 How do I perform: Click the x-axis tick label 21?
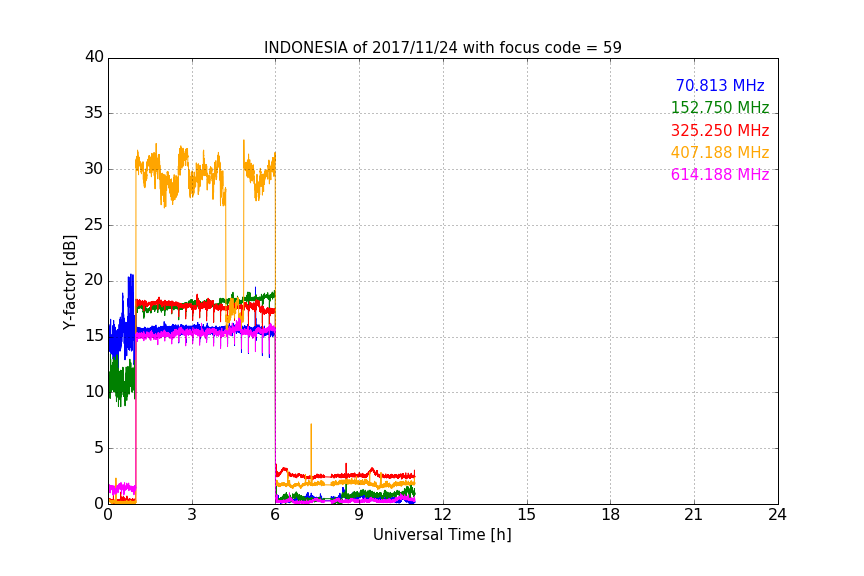click(x=694, y=515)
